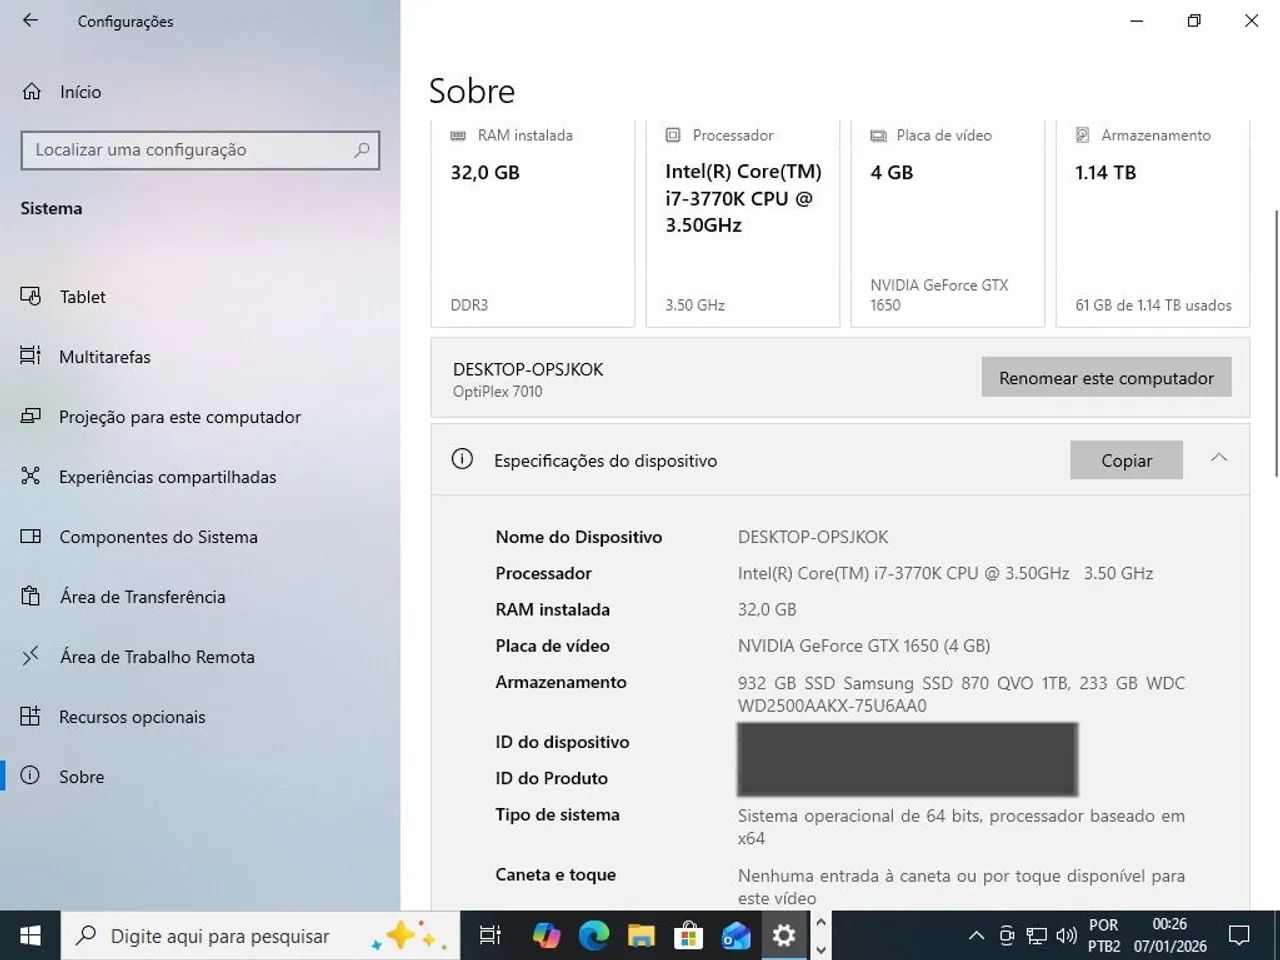
Task: Click the ID do dispositivo label
Action: (562, 742)
